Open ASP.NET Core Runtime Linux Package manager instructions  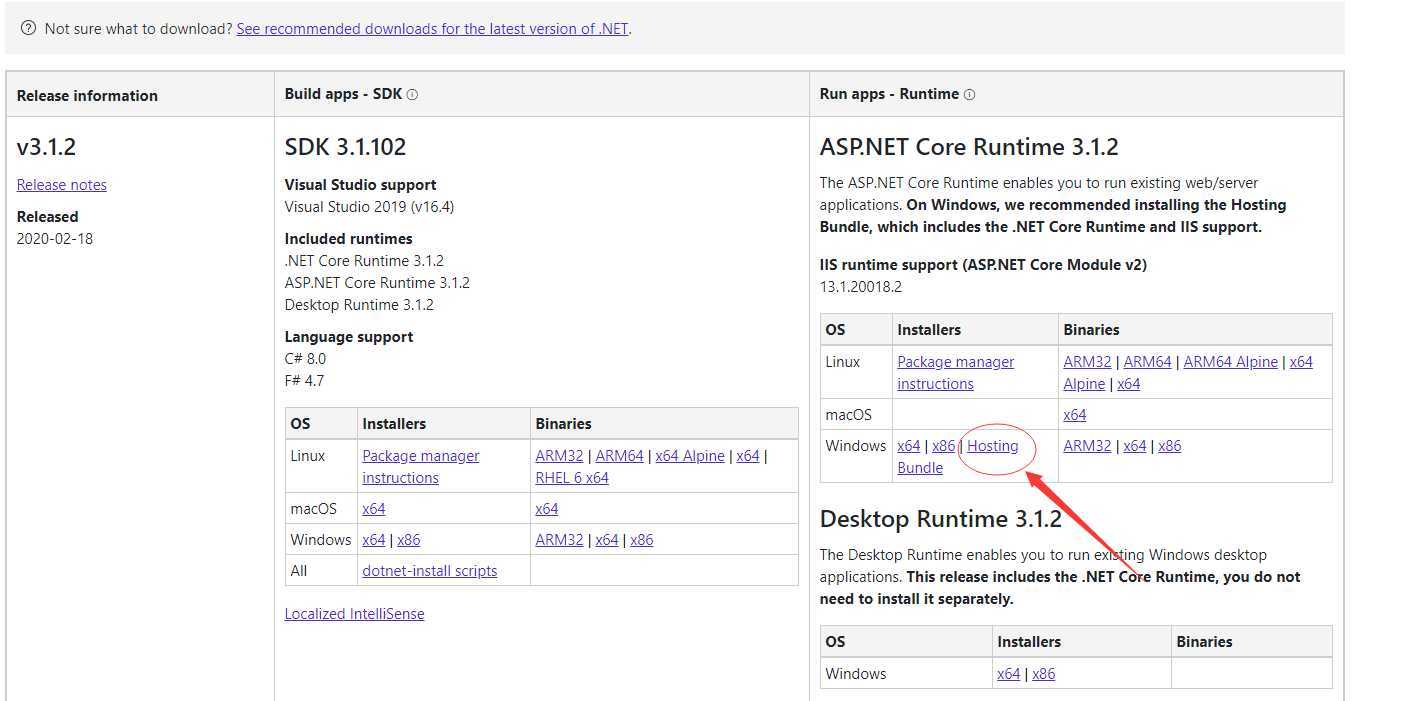click(x=956, y=373)
